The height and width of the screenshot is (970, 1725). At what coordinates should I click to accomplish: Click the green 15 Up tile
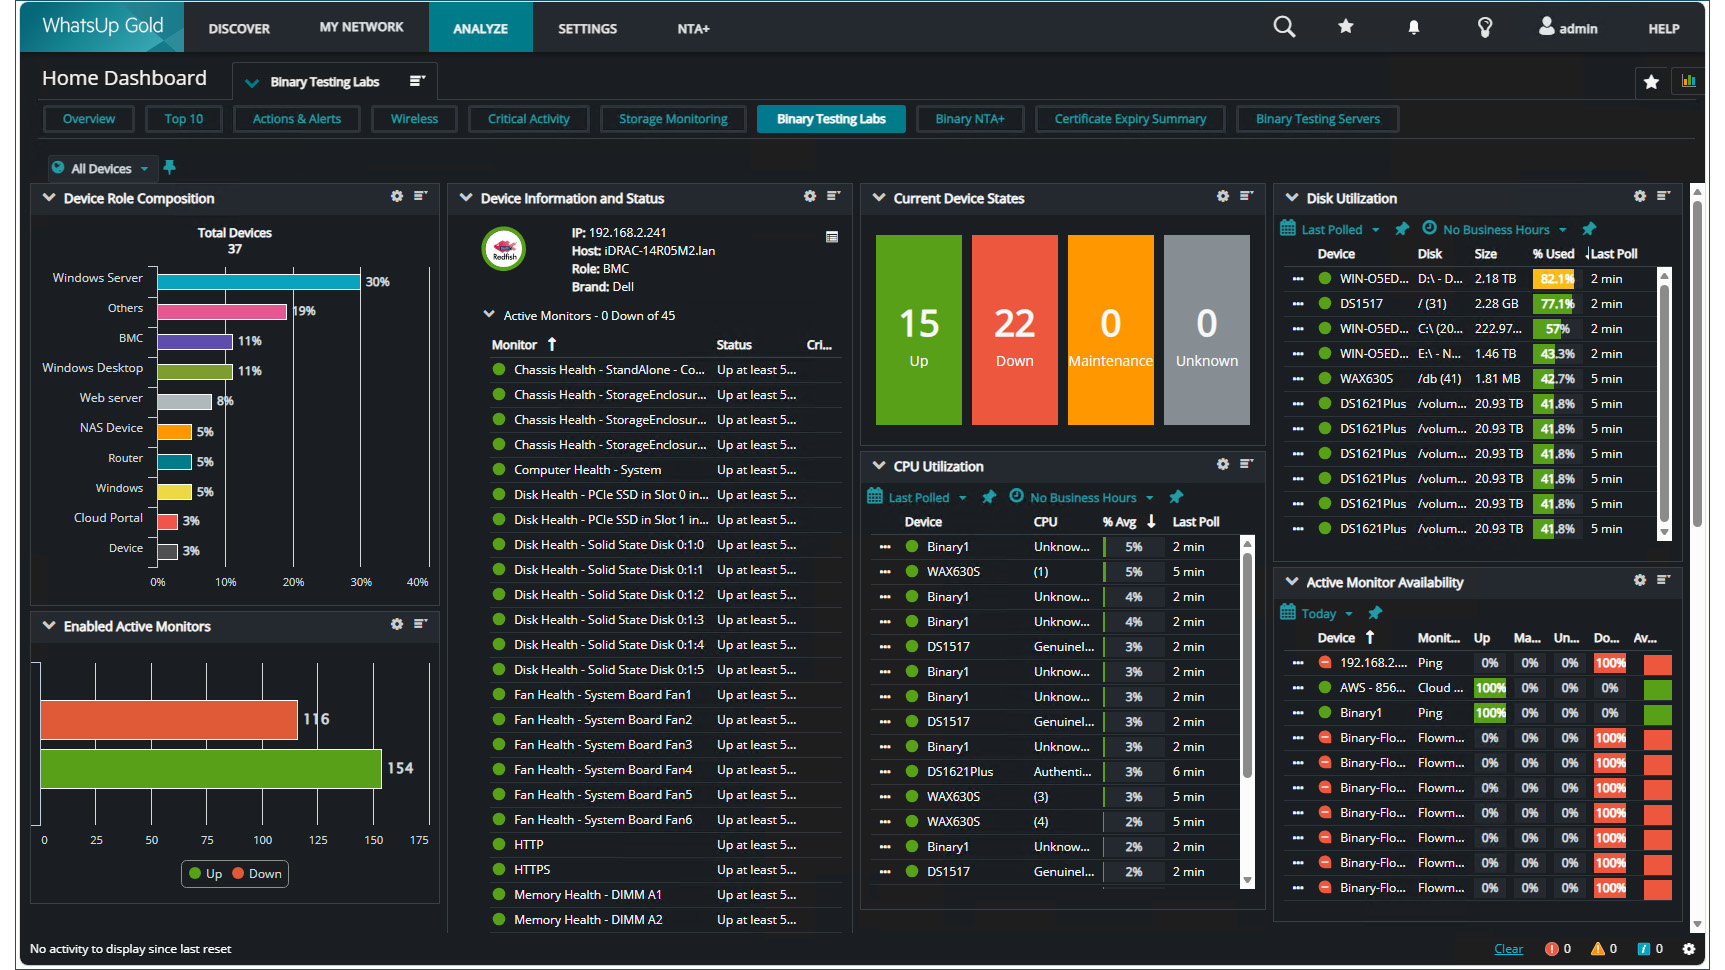918,330
